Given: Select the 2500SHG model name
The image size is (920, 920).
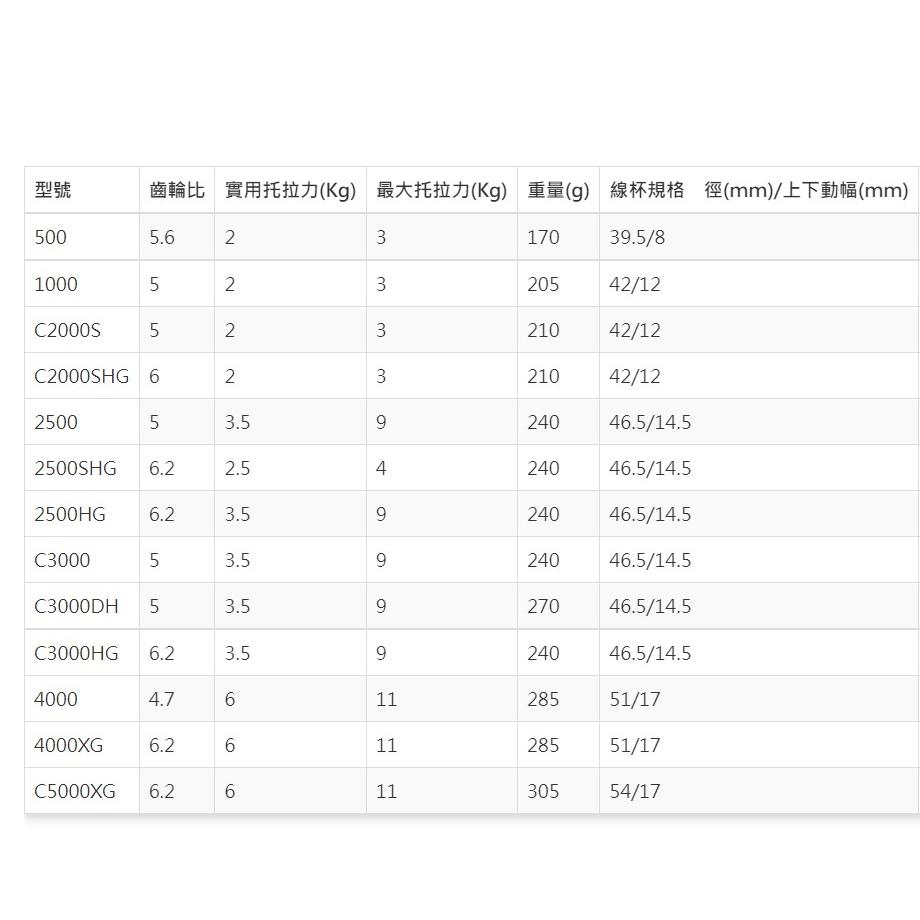Looking at the screenshot, I should (75, 468).
